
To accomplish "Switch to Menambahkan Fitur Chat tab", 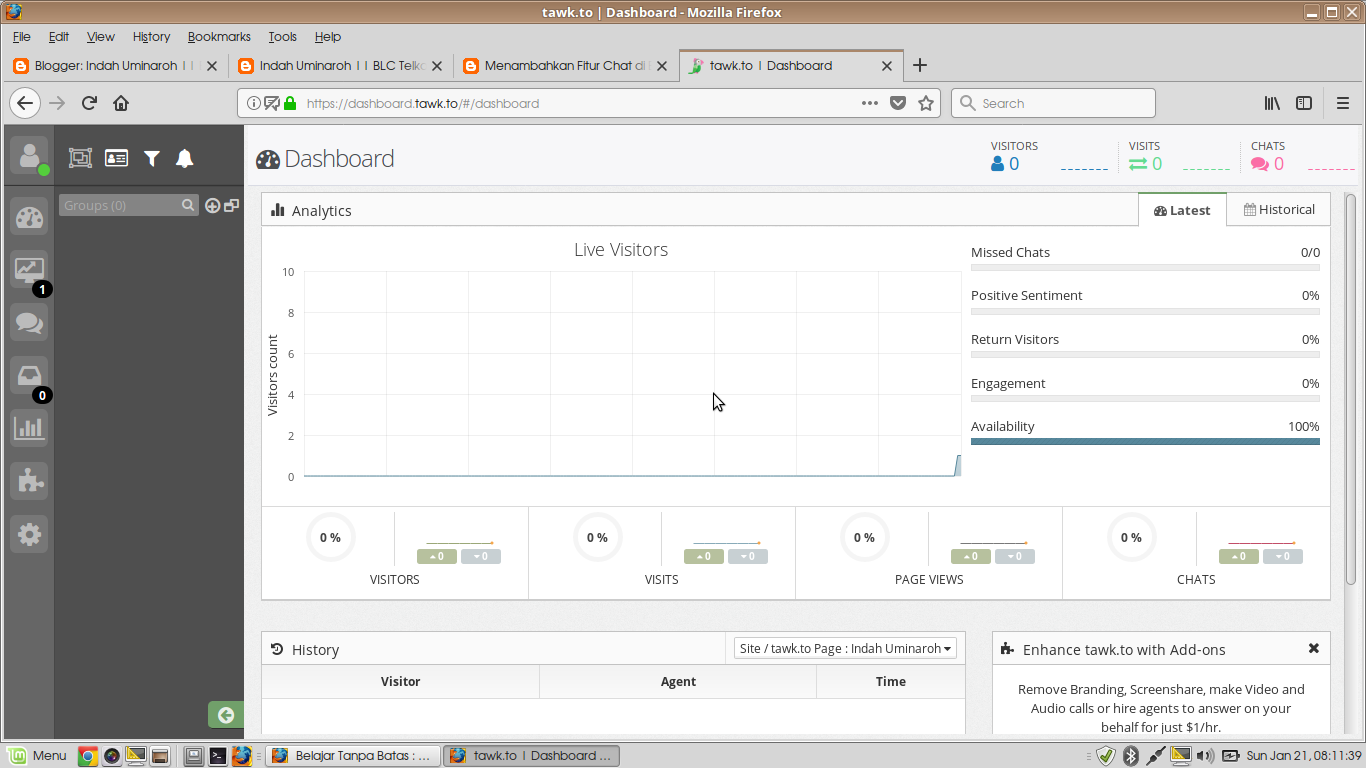I will tap(566, 66).
